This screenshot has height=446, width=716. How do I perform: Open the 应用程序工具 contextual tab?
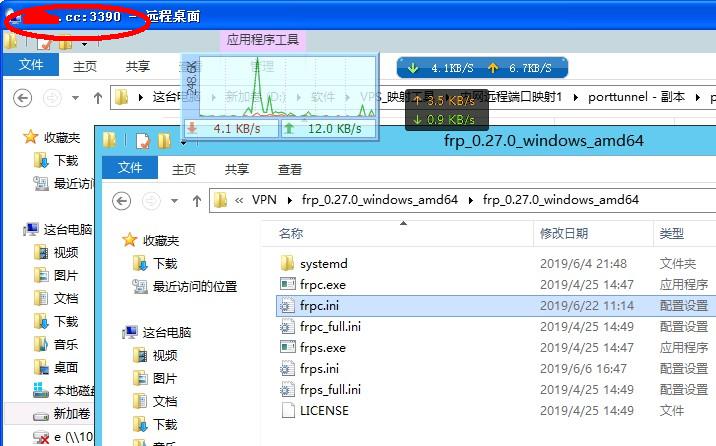click(x=263, y=40)
